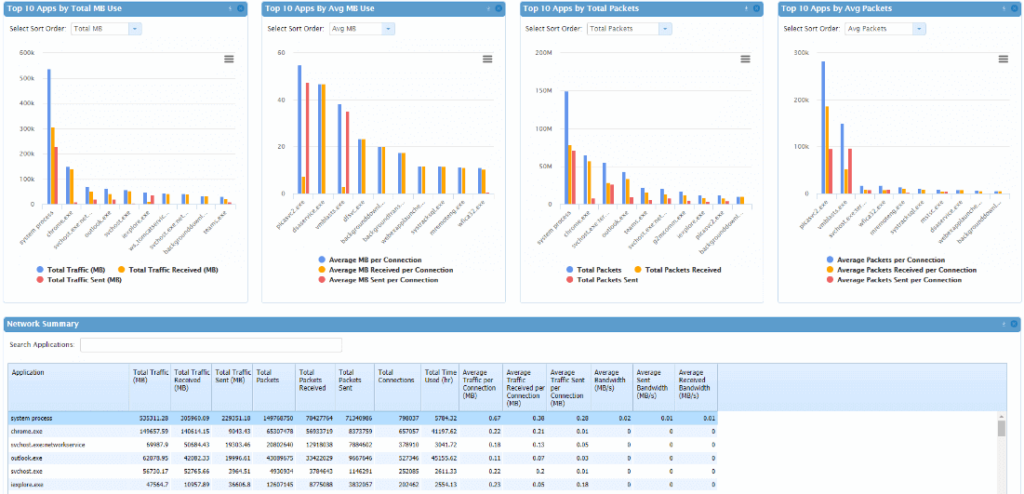Image resolution: width=1024 pixels, height=494 pixels.
Task: Sort table by Total Traffic (MB) column header
Action: pyautogui.click(x=150, y=387)
